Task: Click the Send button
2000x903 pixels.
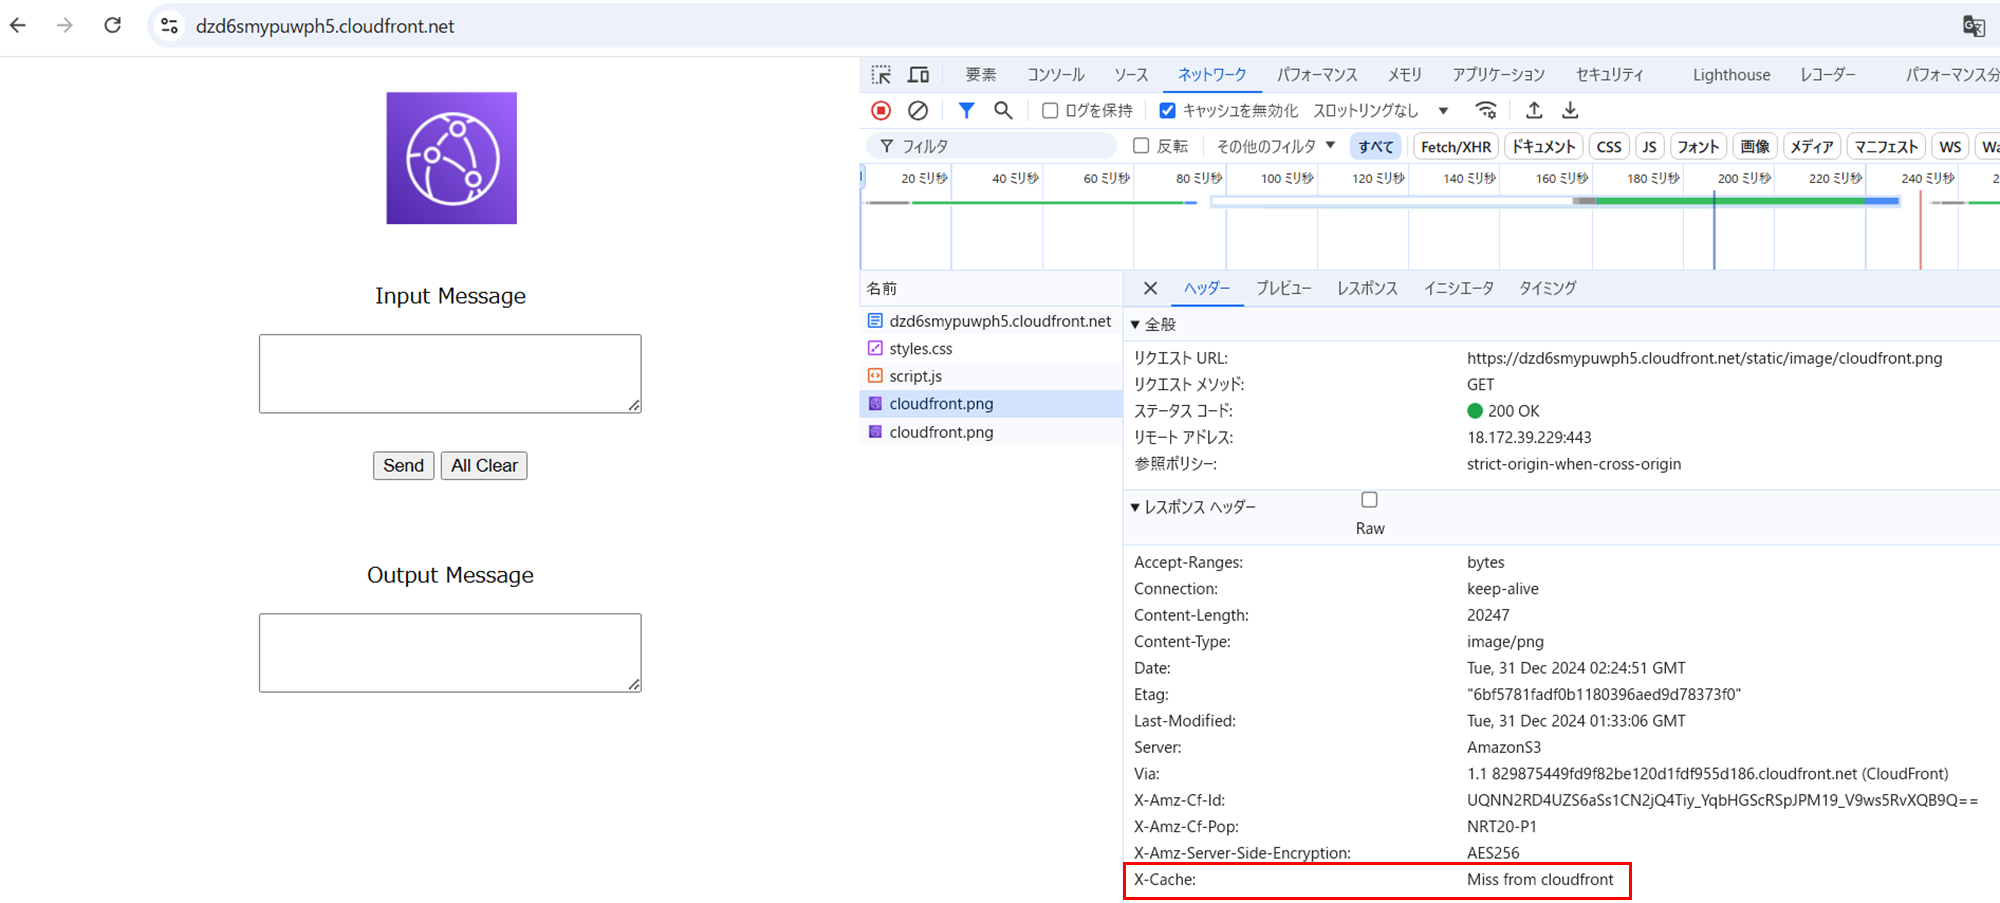Action: (403, 465)
